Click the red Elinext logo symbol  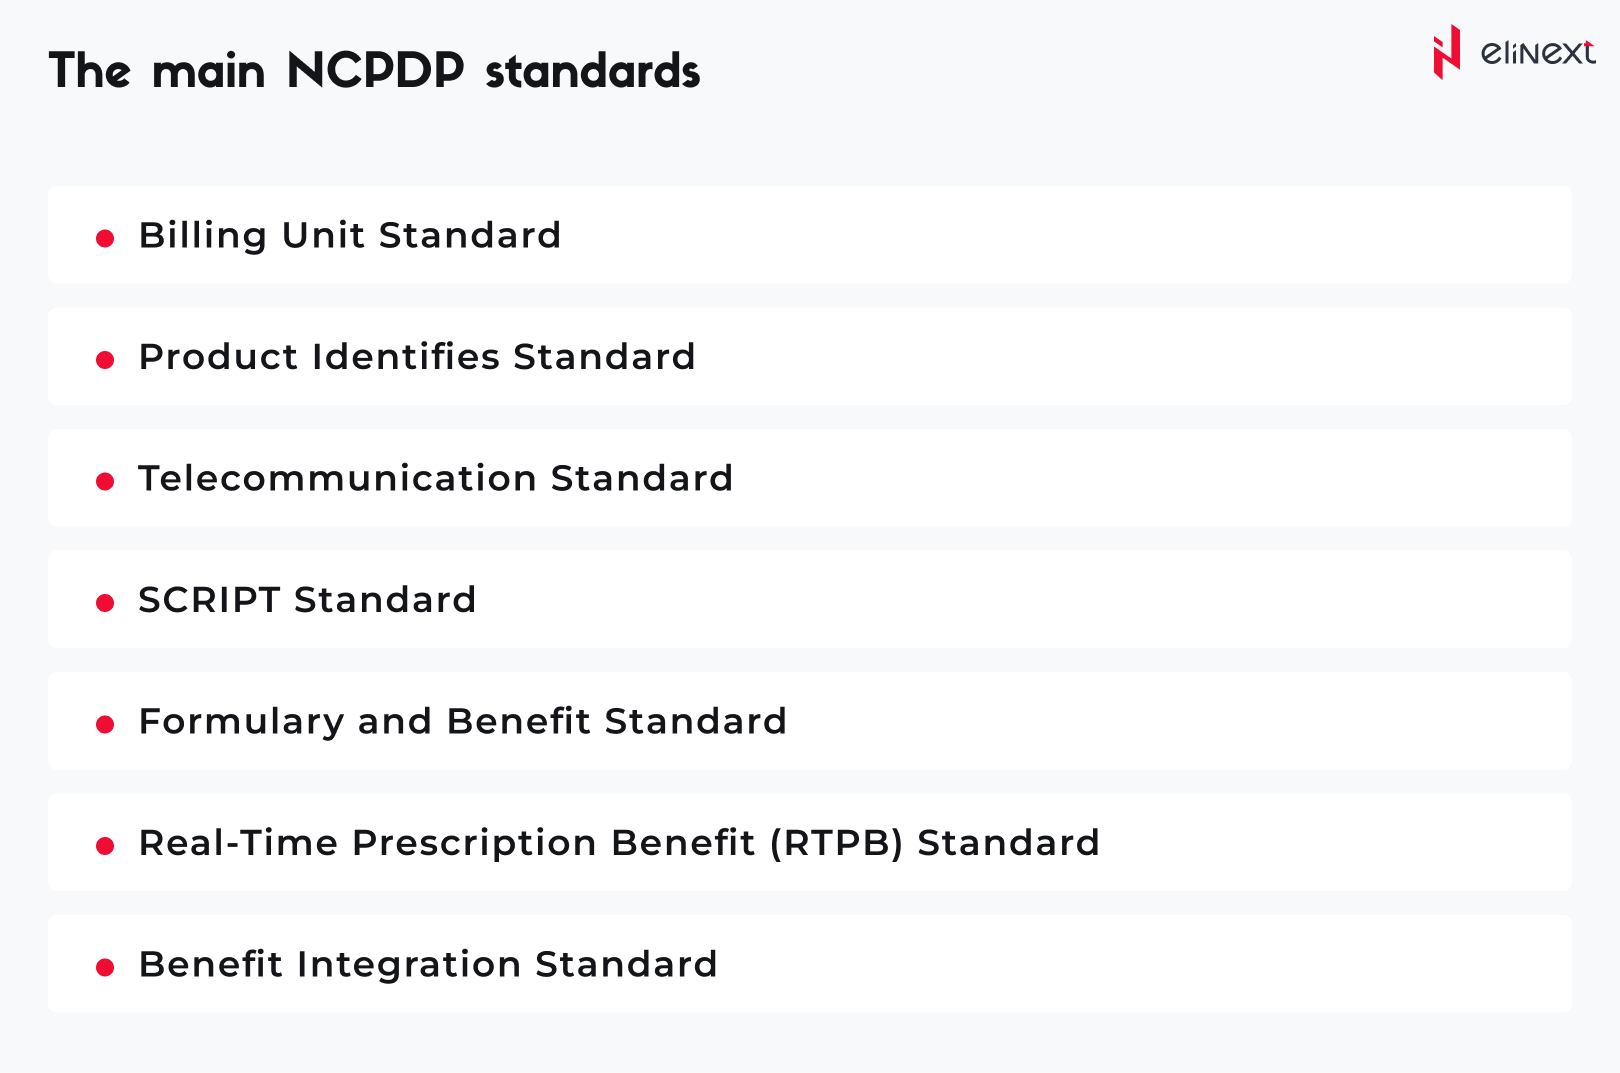click(1446, 52)
